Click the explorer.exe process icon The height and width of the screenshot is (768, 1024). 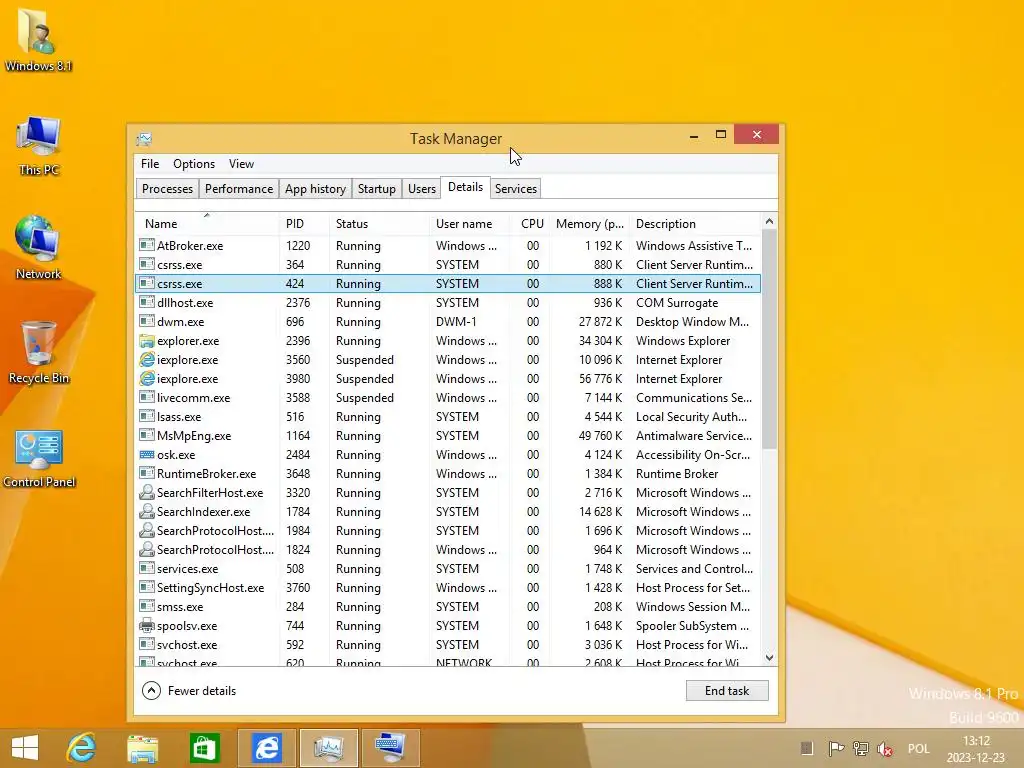tap(147, 340)
